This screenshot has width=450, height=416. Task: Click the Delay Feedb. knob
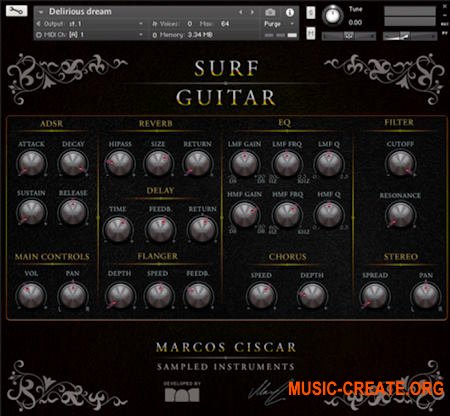[160, 229]
